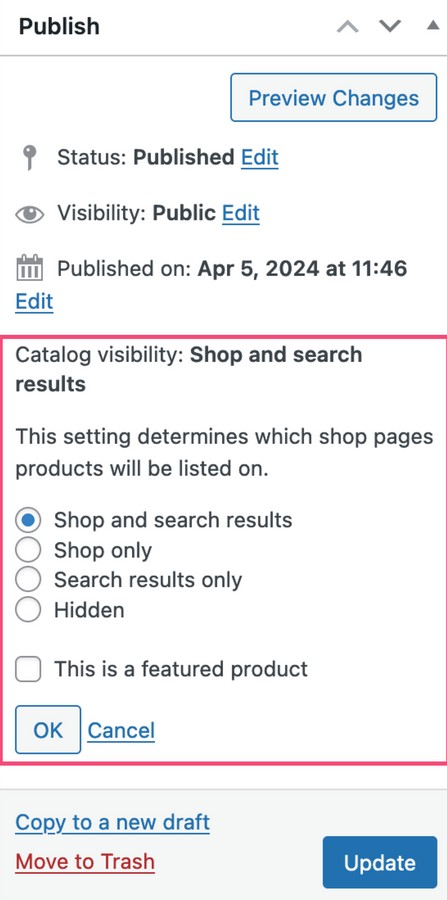The image size is (447, 900).
Task: Collapse the Publish panel with triangle toggle
Action: pyautogui.click(x=433, y=25)
